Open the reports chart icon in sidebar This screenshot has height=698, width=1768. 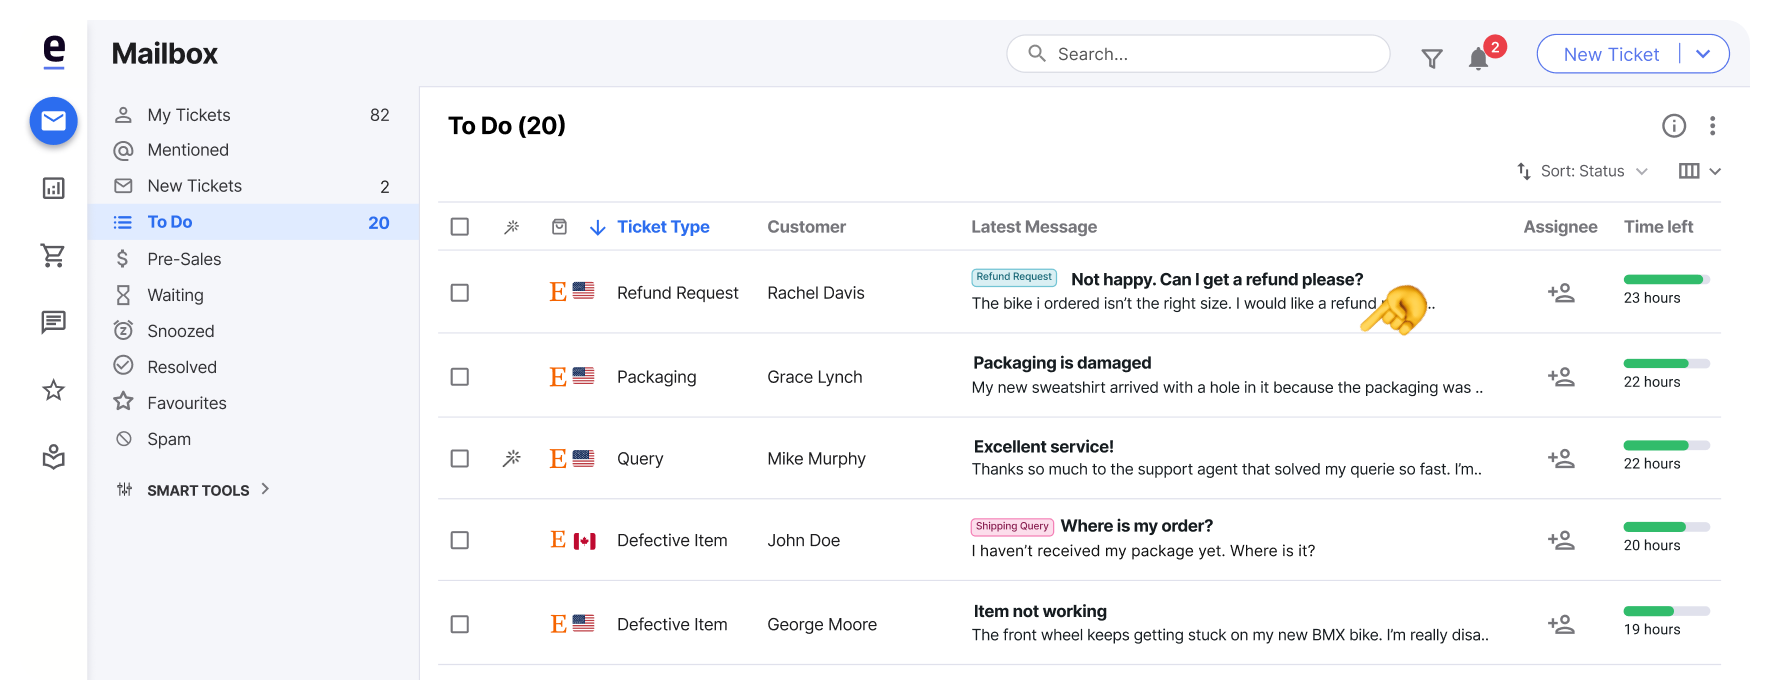[53, 188]
